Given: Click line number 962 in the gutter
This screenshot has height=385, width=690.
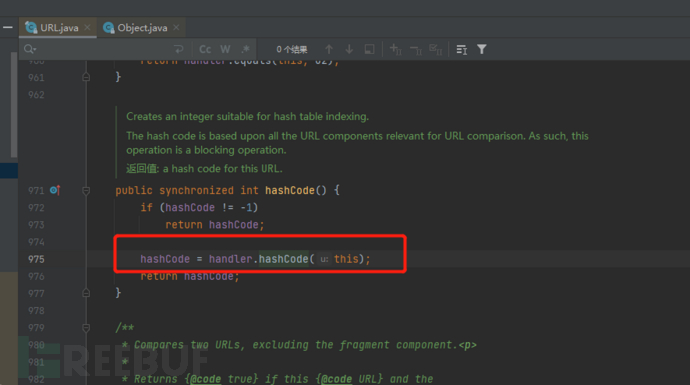Looking at the screenshot, I should tap(36, 95).
